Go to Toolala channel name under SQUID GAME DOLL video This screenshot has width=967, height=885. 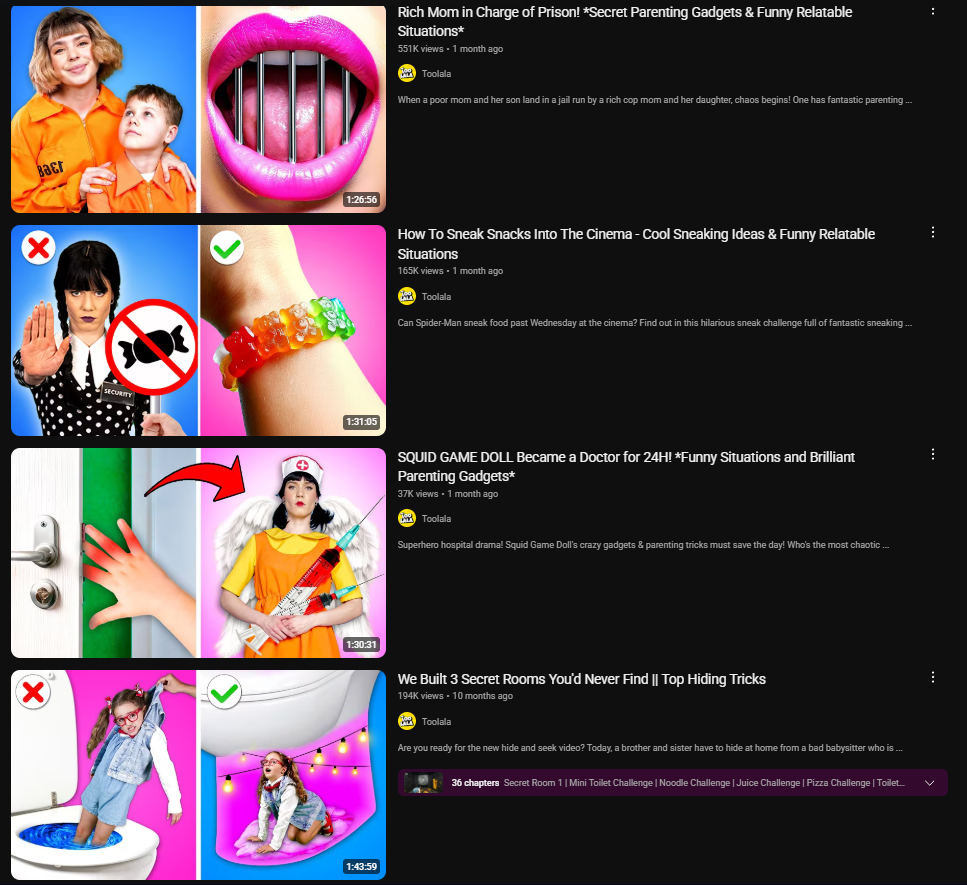436,519
